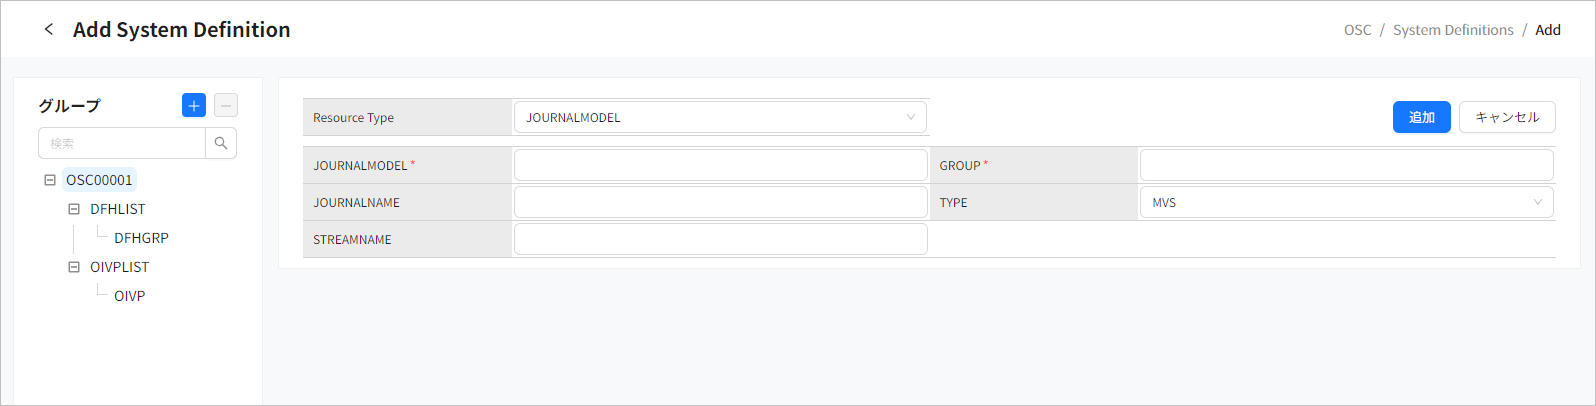Click the JOURNALNAME text field
This screenshot has width=1596, height=406.
pyautogui.click(x=720, y=202)
